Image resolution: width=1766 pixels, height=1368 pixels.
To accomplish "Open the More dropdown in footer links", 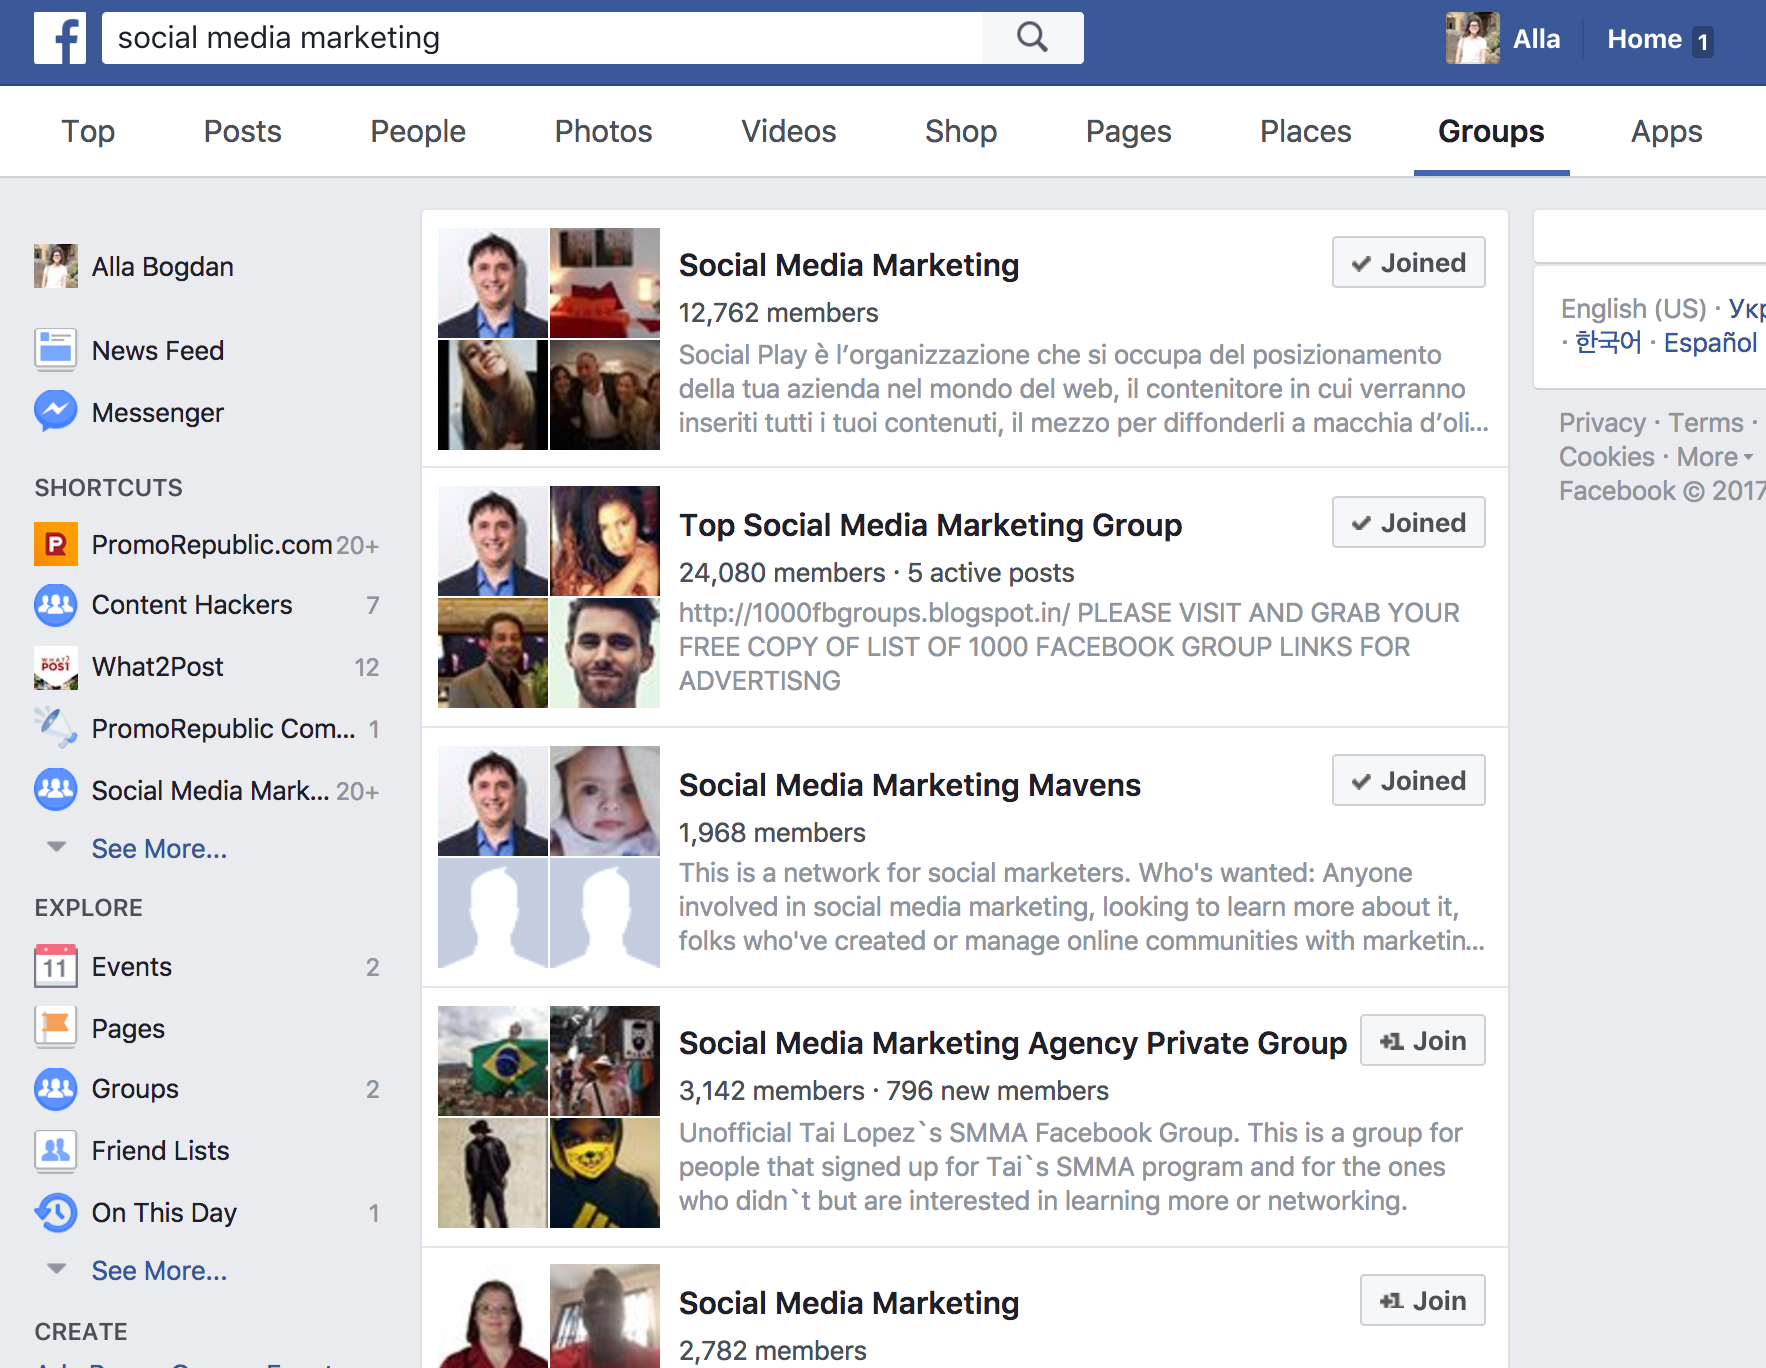I will pos(1714,457).
